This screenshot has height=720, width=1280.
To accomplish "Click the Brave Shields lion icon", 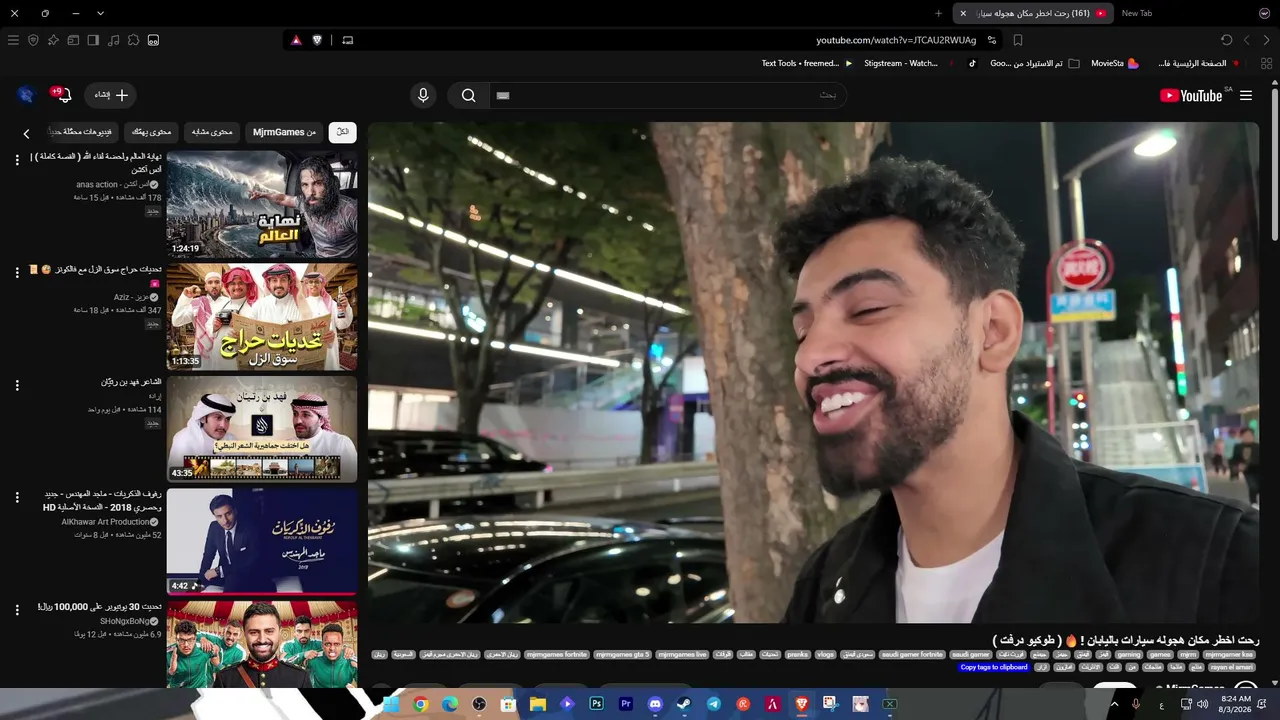I will 318,40.
